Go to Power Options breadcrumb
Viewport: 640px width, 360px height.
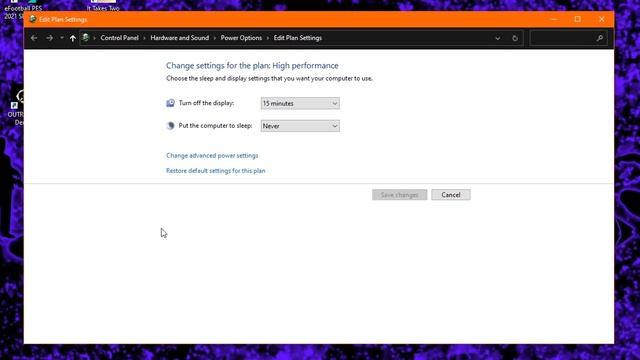click(241, 38)
